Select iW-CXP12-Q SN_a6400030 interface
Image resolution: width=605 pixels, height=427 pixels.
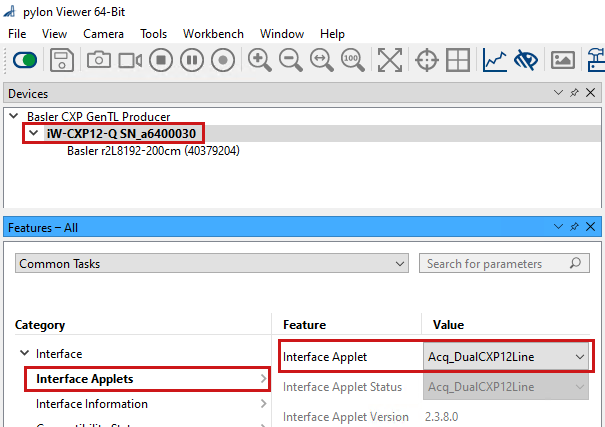[121, 133]
